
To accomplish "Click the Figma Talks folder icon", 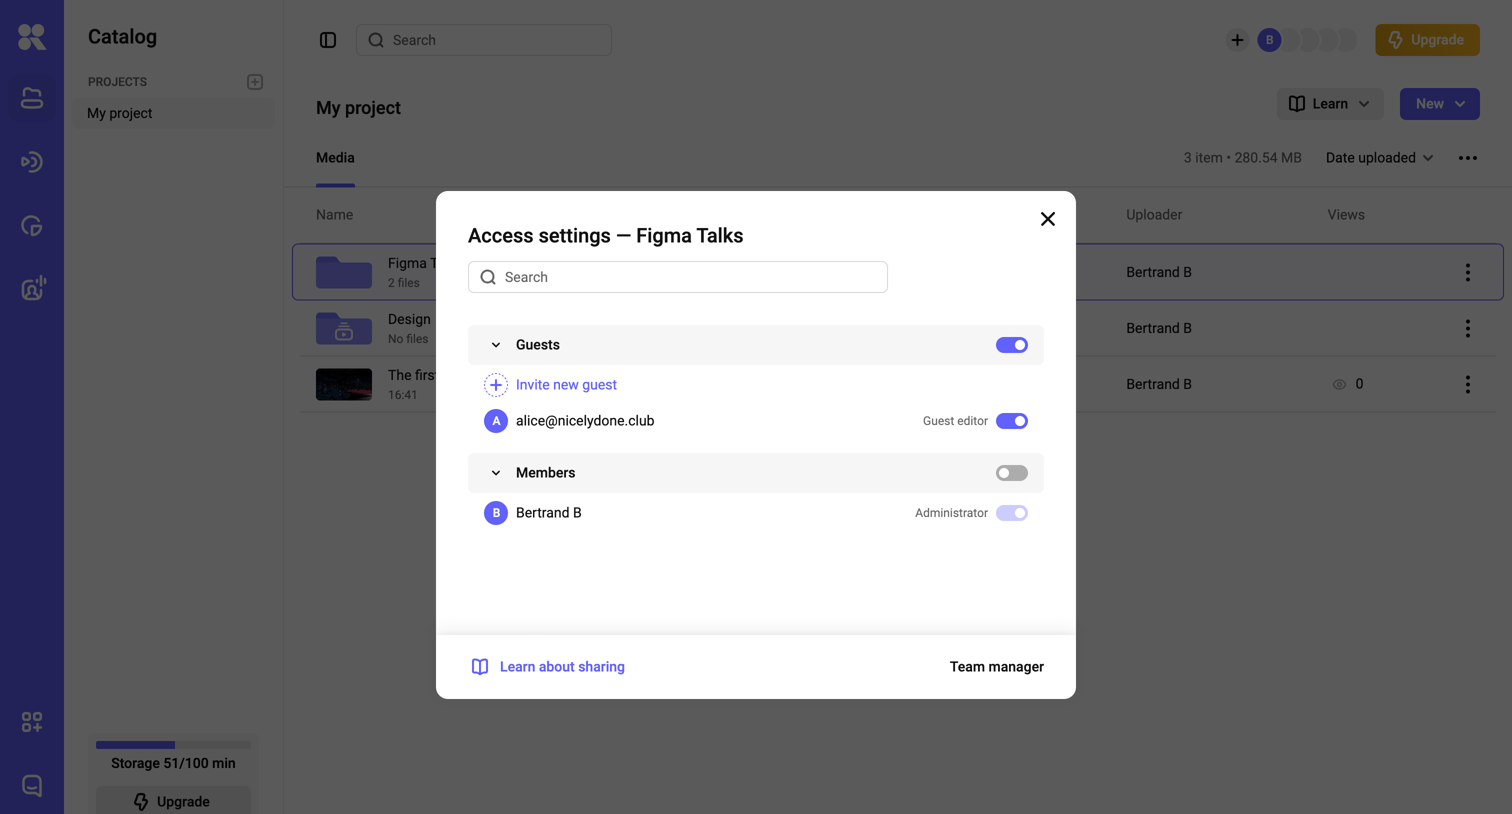I will [344, 272].
